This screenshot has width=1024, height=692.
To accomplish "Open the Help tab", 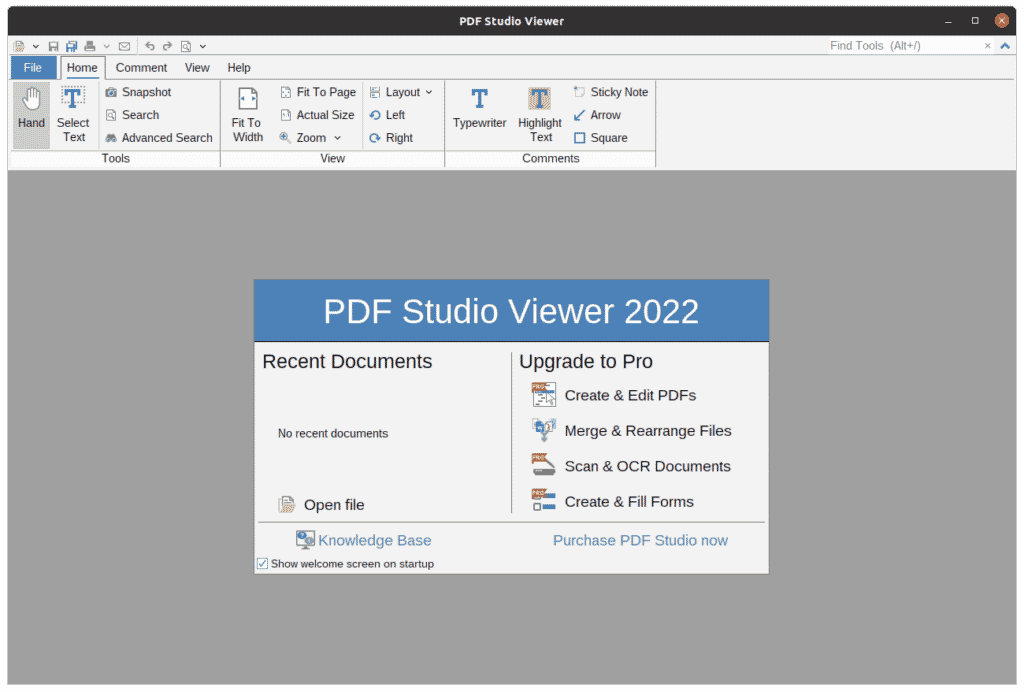I will [239, 68].
